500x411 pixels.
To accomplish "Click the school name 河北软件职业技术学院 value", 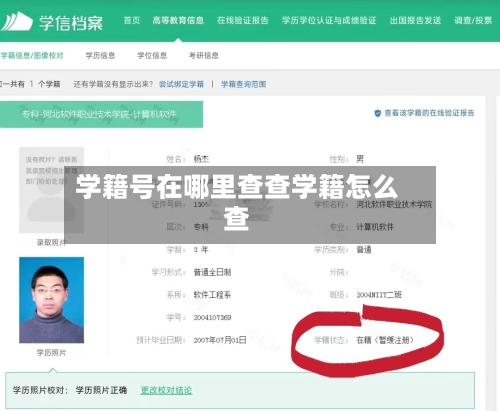I will [394, 204].
